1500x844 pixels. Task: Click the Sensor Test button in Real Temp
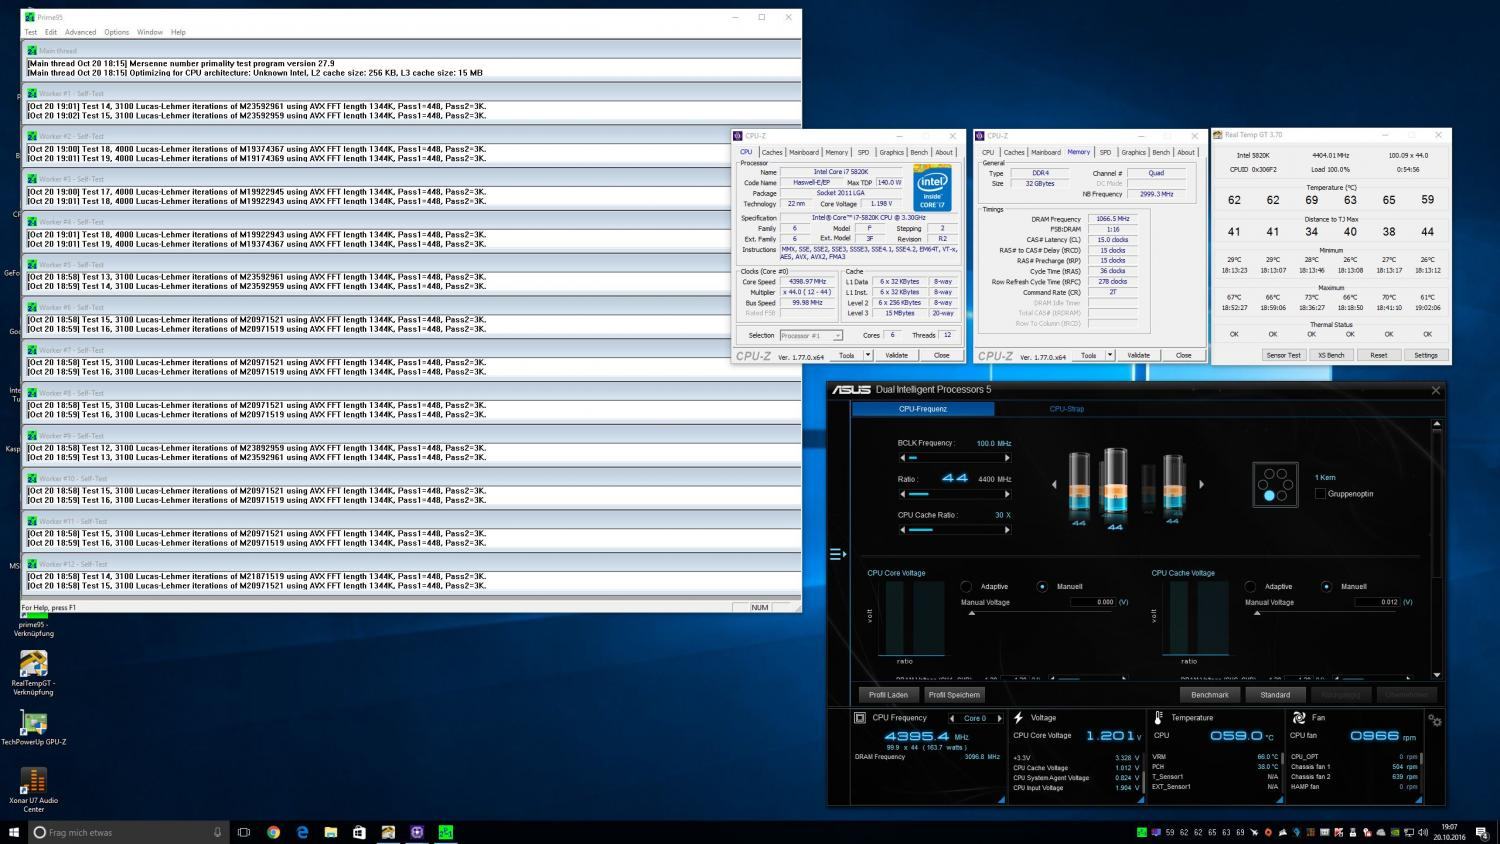pyautogui.click(x=1283, y=355)
